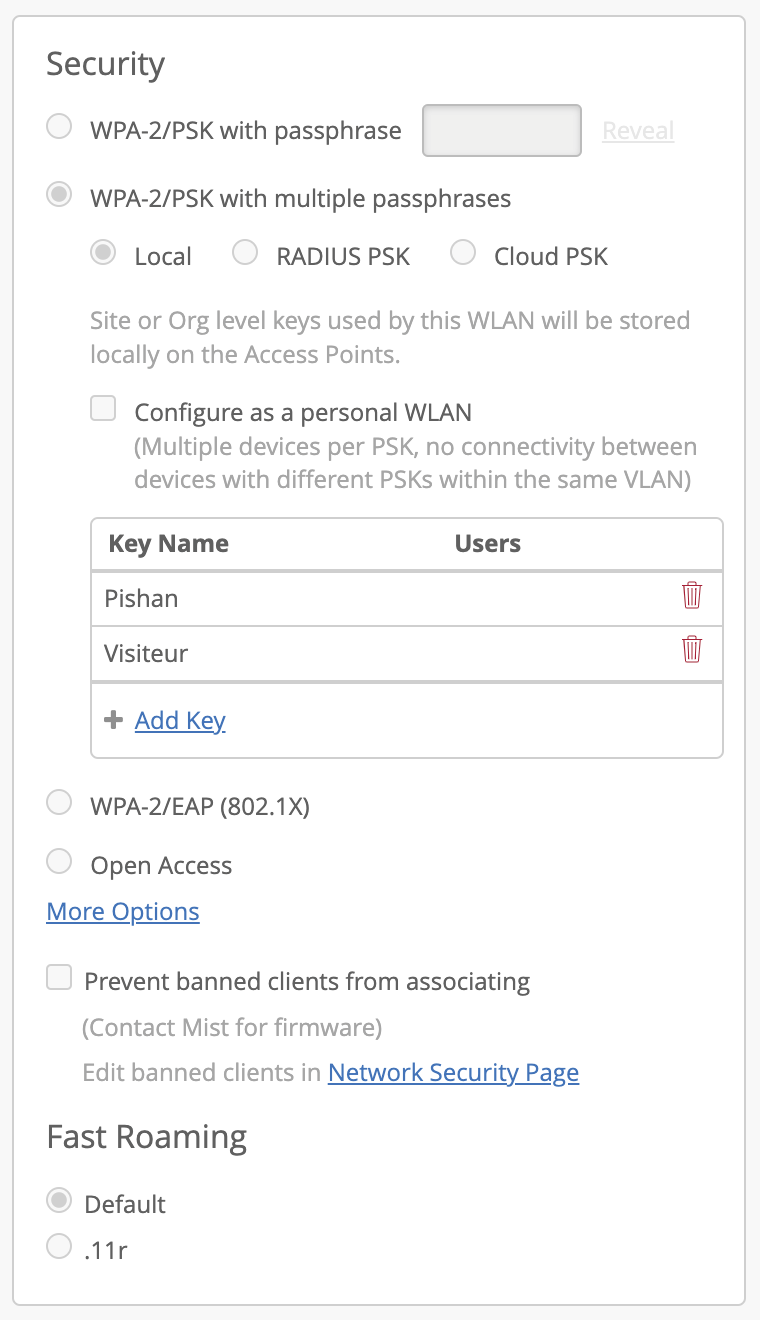Click the passphrase input field
The image size is (760, 1320).
click(x=502, y=131)
